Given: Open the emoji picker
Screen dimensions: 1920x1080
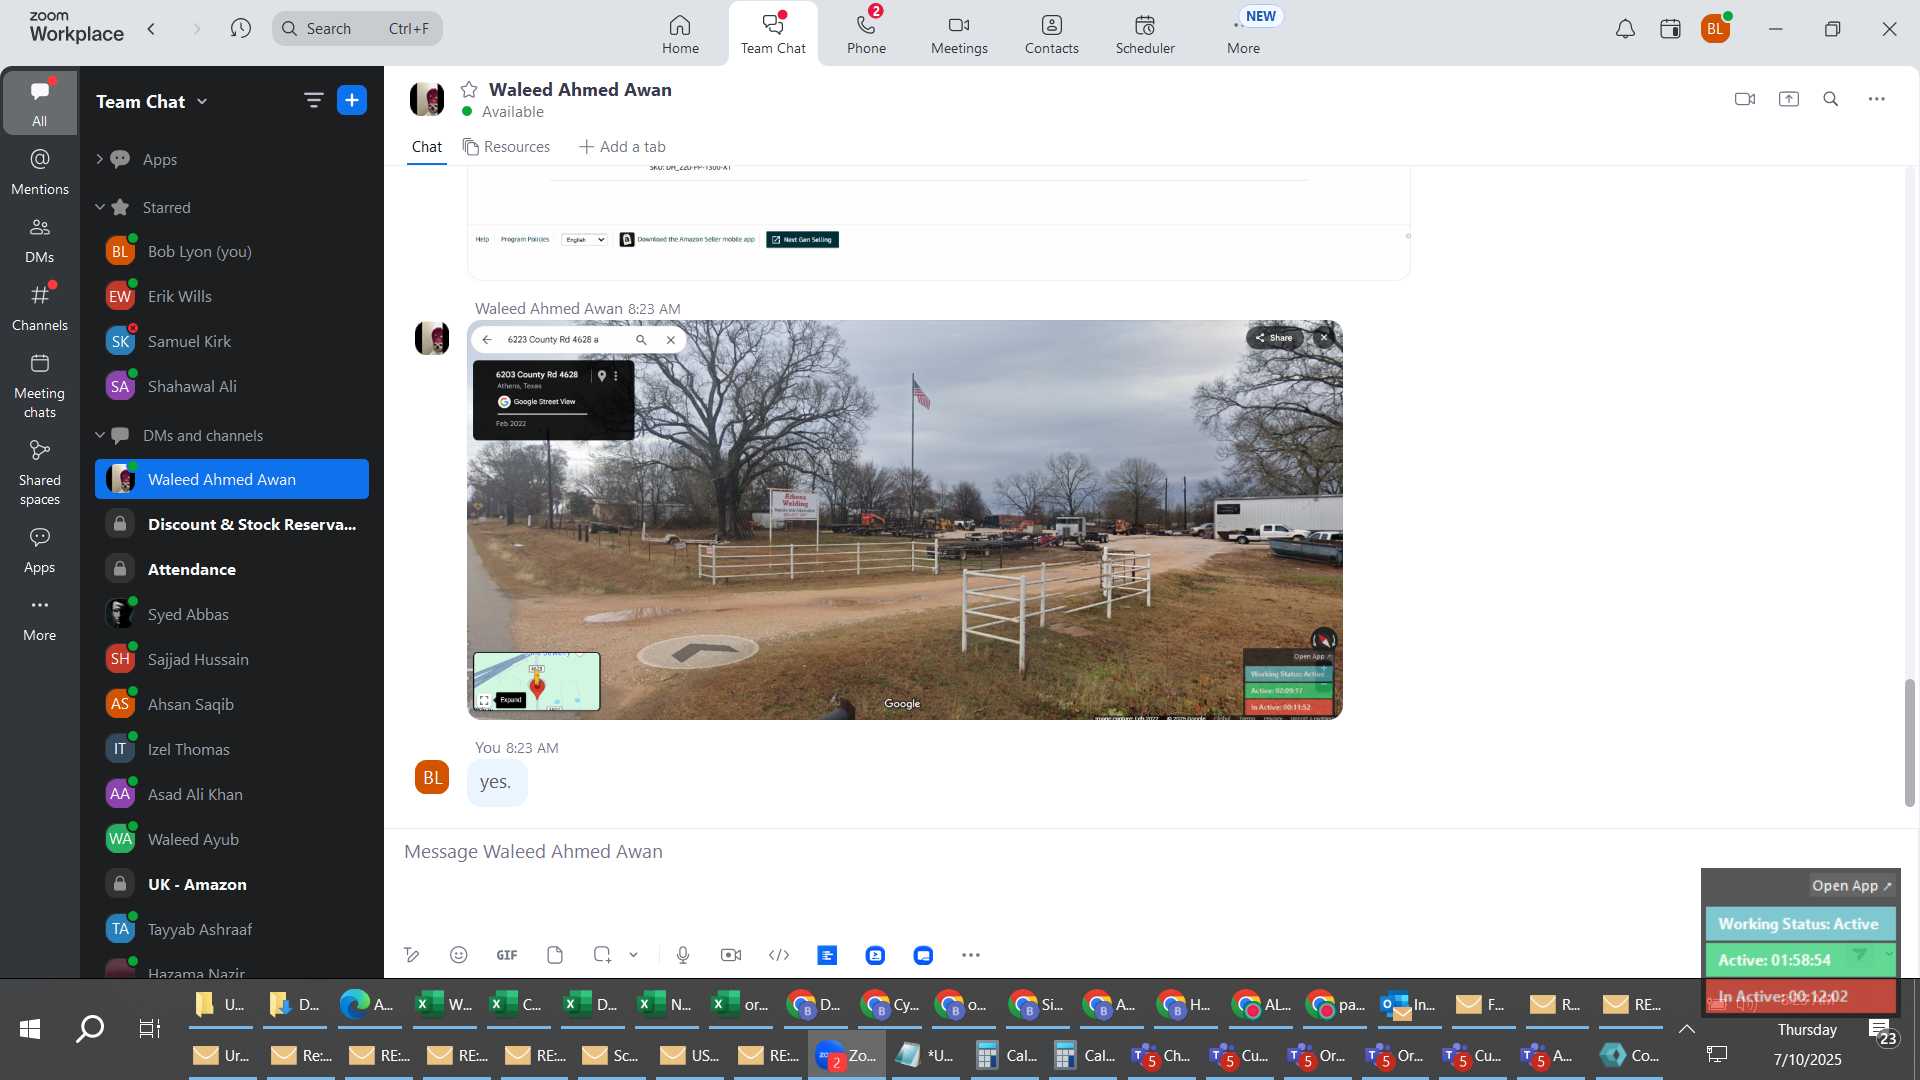Looking at the screenshot, I should click(459, 956).
